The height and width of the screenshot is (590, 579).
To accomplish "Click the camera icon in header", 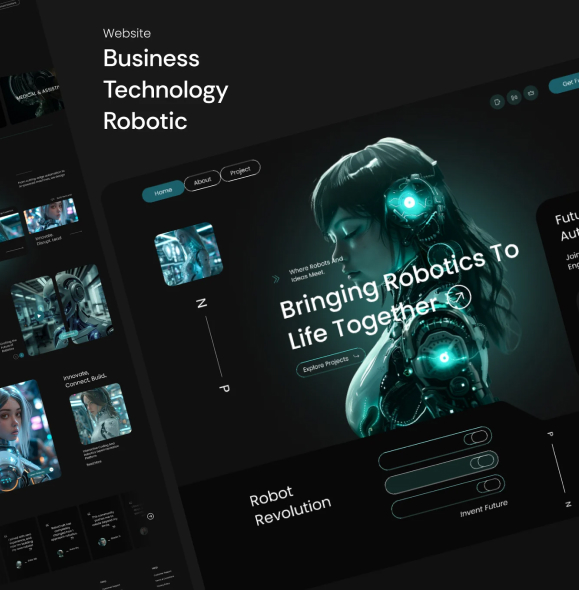I will (x=531, y=93).
